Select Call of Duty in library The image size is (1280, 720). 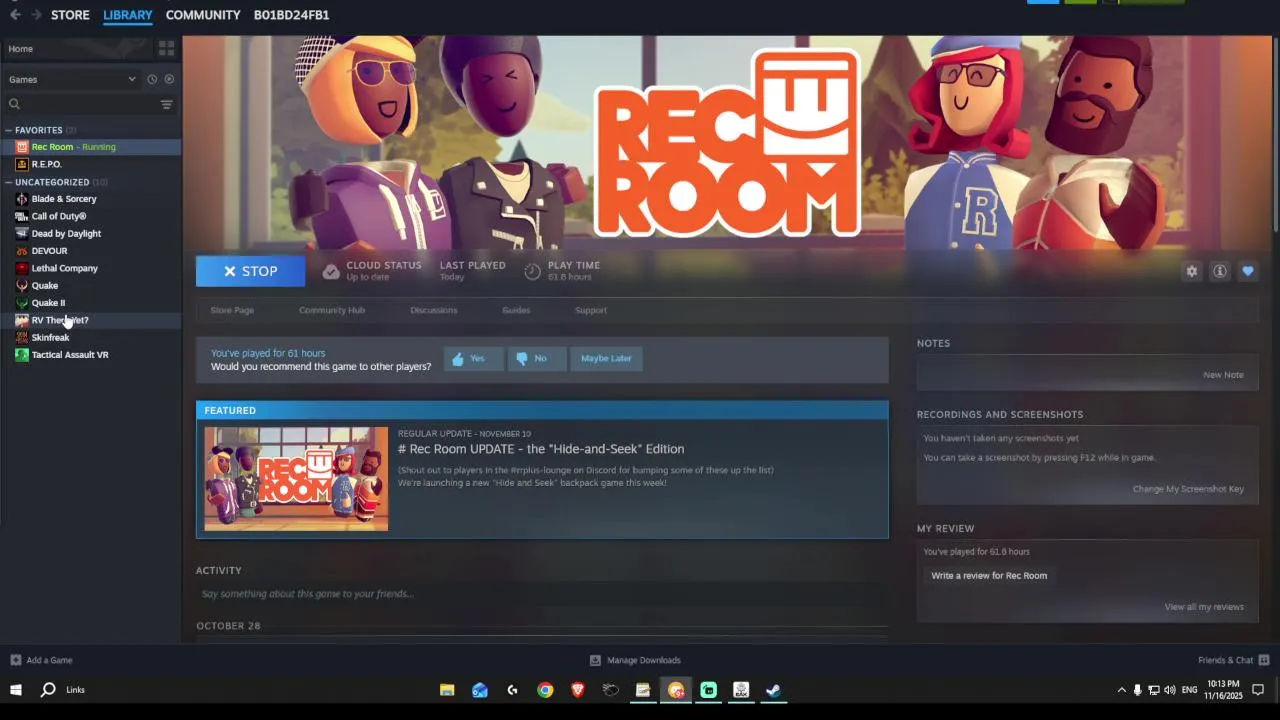90,216
